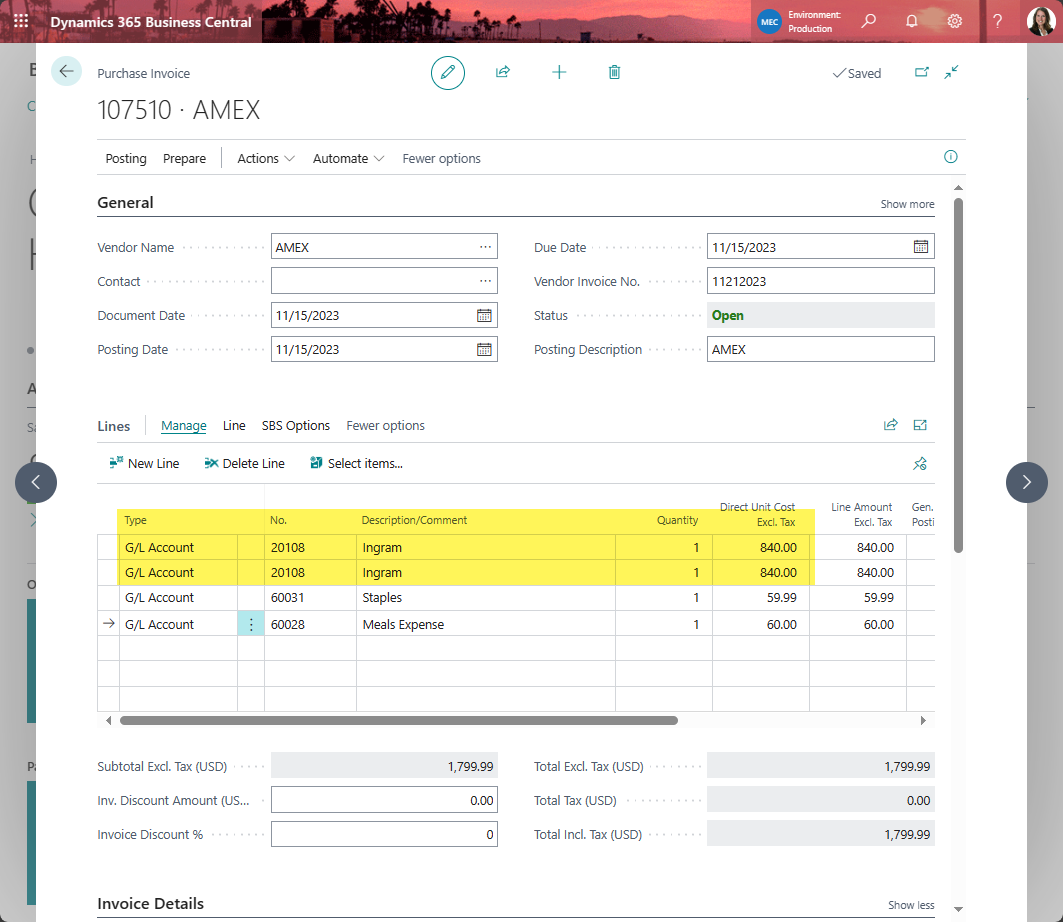Open the Vendor Name lookup ellipsis
This screenshot has height=922, width=1063.
(485, 247)
